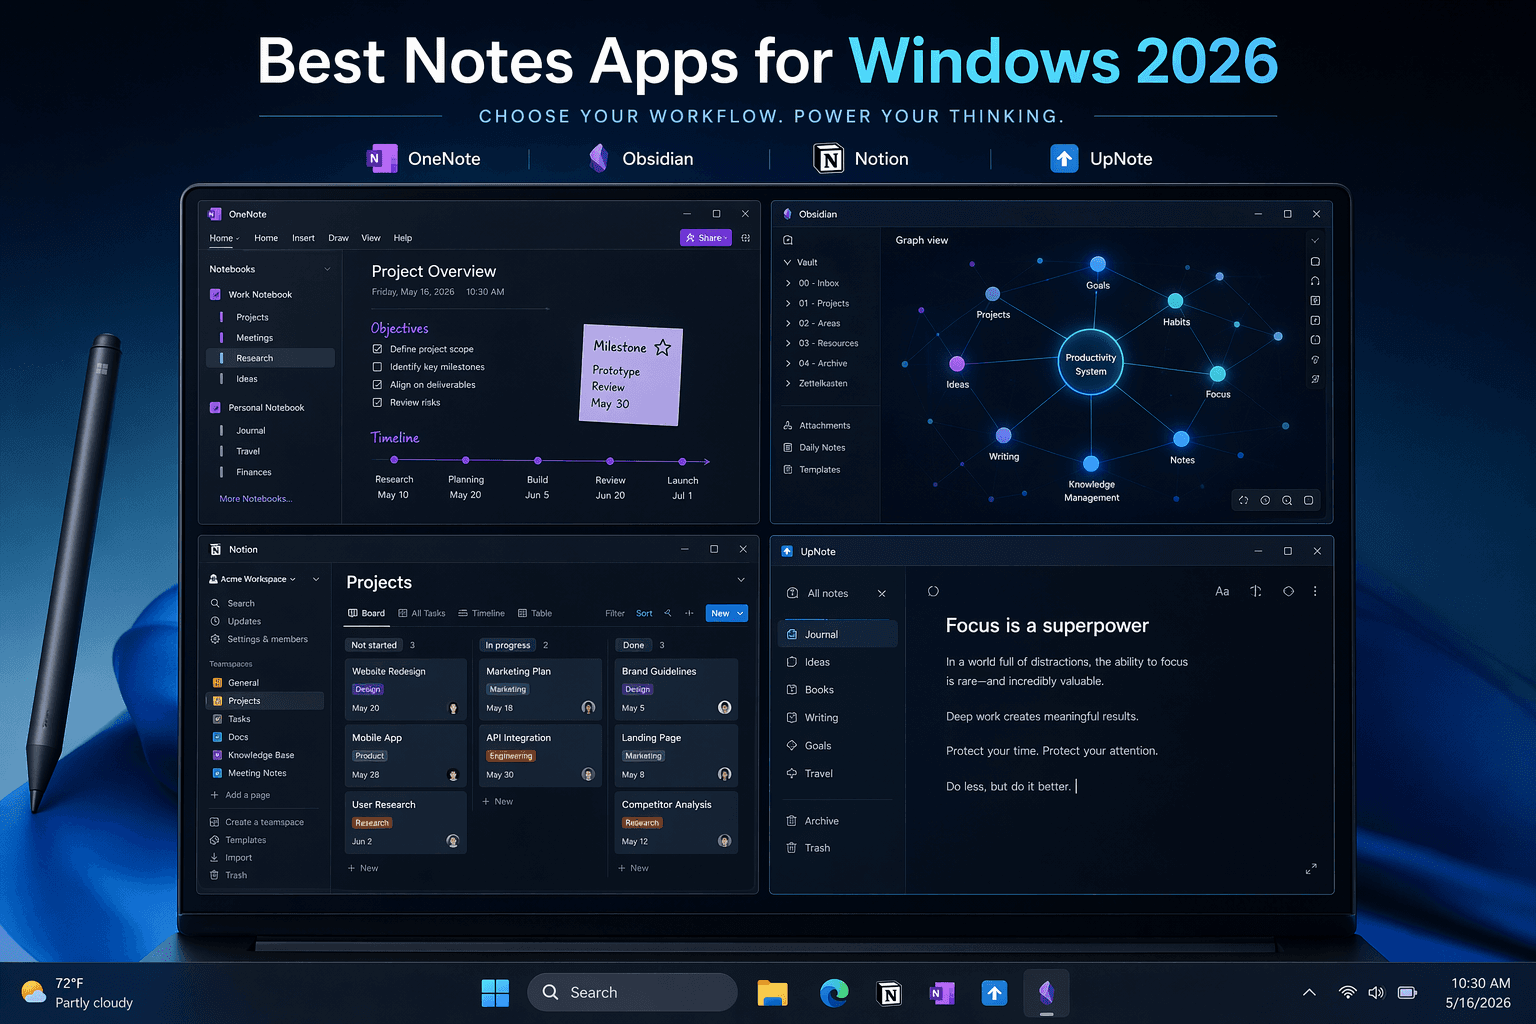This screenshot has width=1536, height=1024.
Task: Collapse the Notion Projects page chevron
Action: 741,580
